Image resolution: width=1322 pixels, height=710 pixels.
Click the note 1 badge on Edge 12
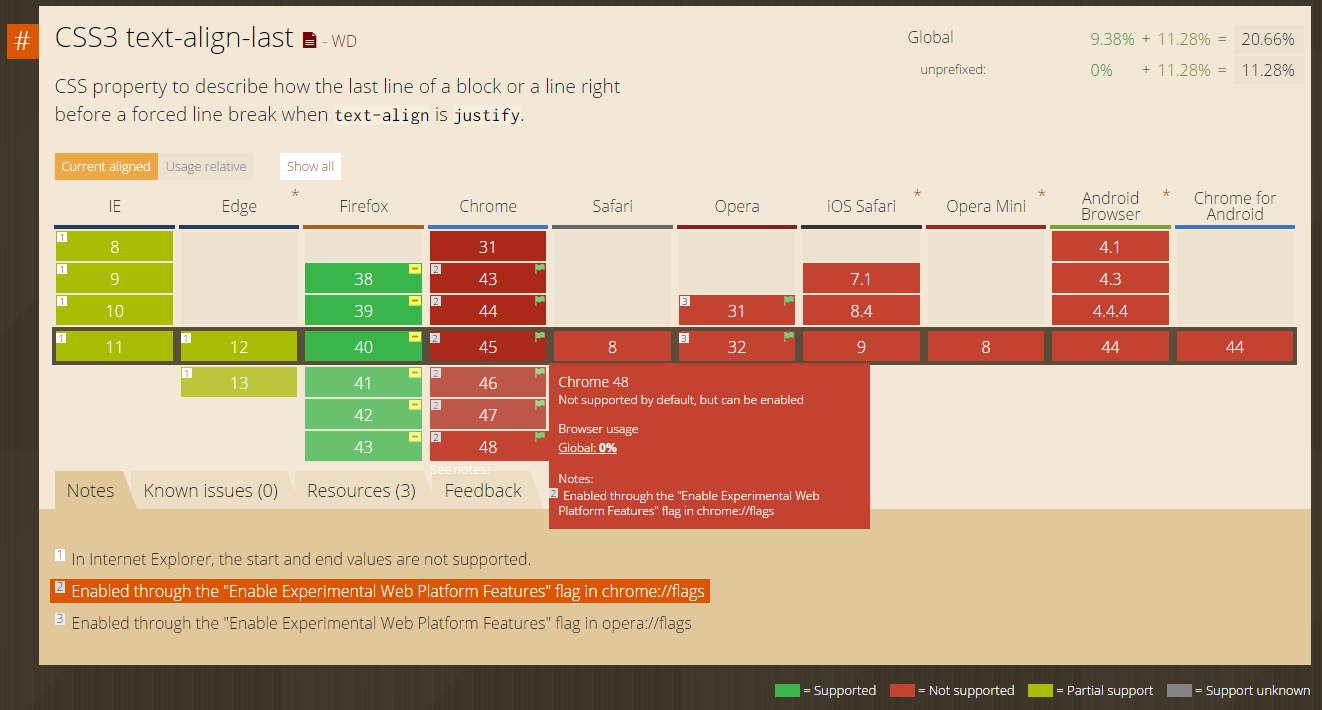(x=186, y=338)
